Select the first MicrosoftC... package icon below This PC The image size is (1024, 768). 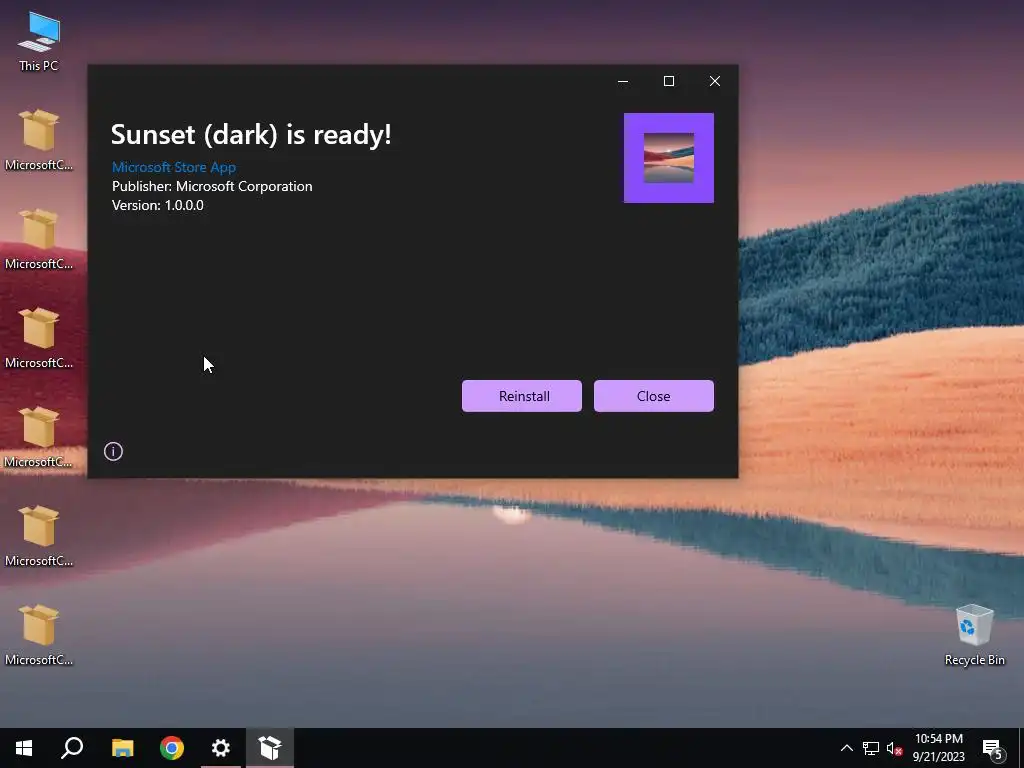click(39, 140)
